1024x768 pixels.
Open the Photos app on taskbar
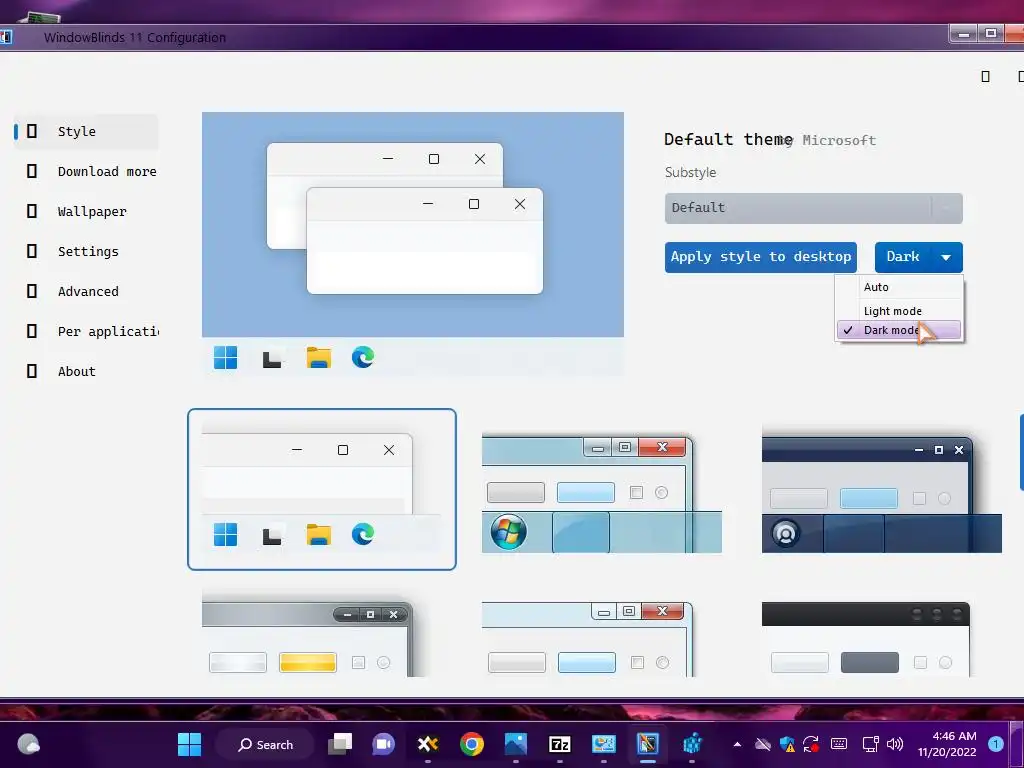[x=516, y=744]
